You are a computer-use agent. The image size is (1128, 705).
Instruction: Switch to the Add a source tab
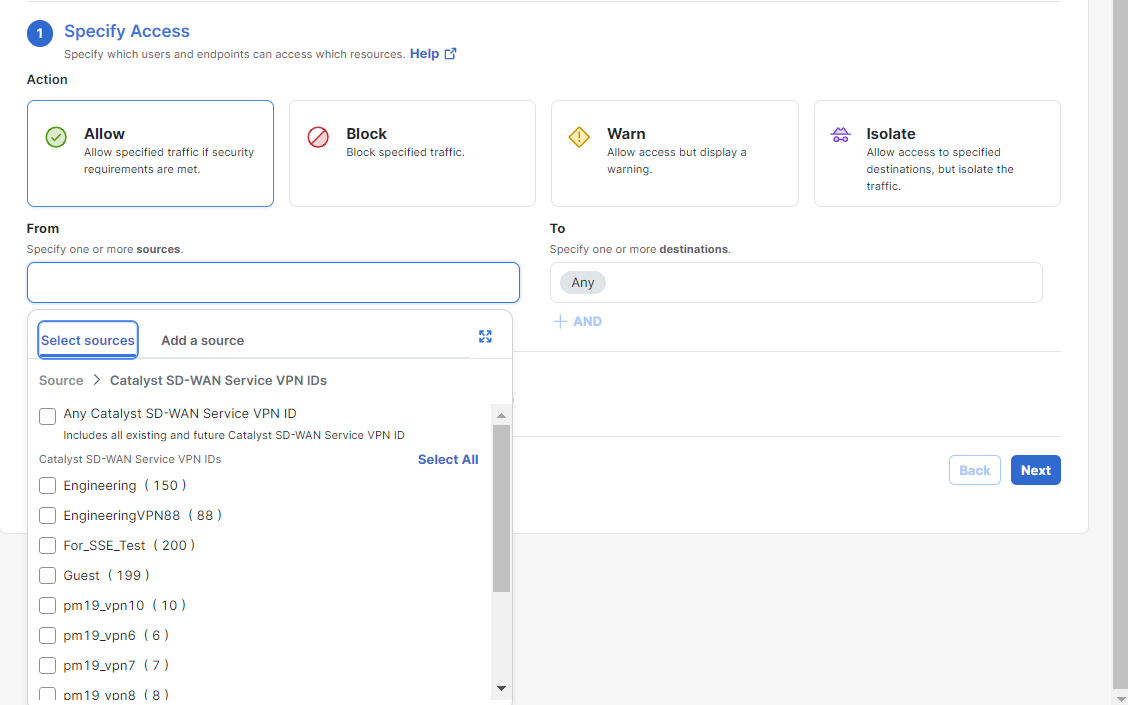(202, 340)
